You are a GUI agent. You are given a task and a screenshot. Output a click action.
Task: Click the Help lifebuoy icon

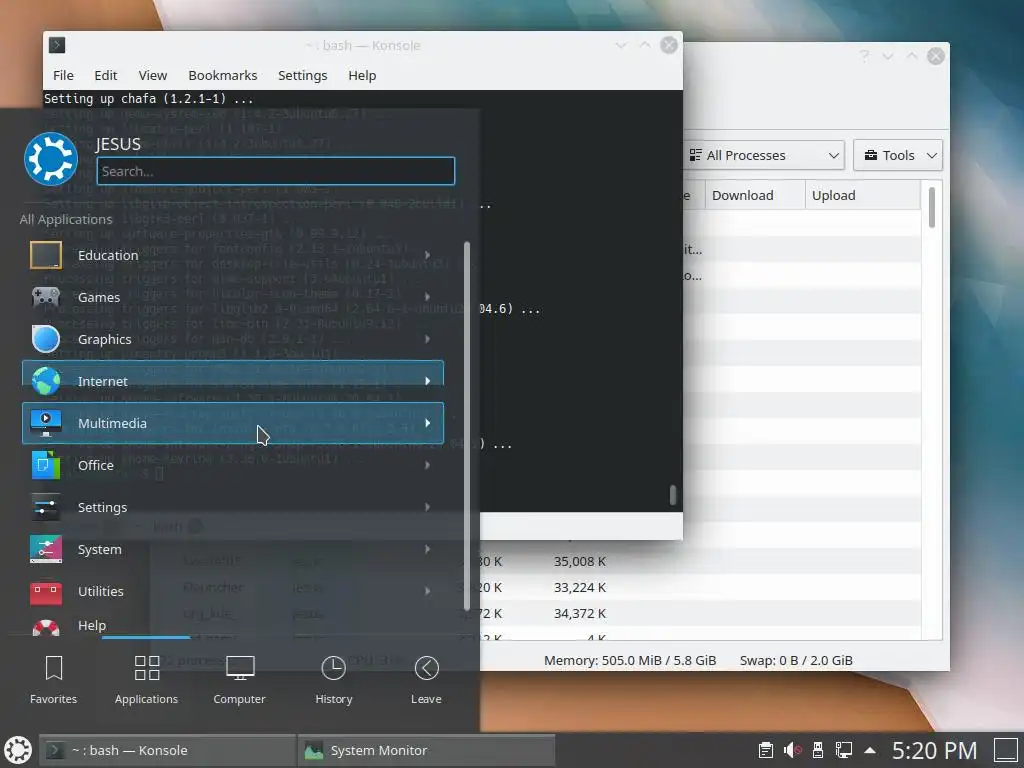(46, 627)
